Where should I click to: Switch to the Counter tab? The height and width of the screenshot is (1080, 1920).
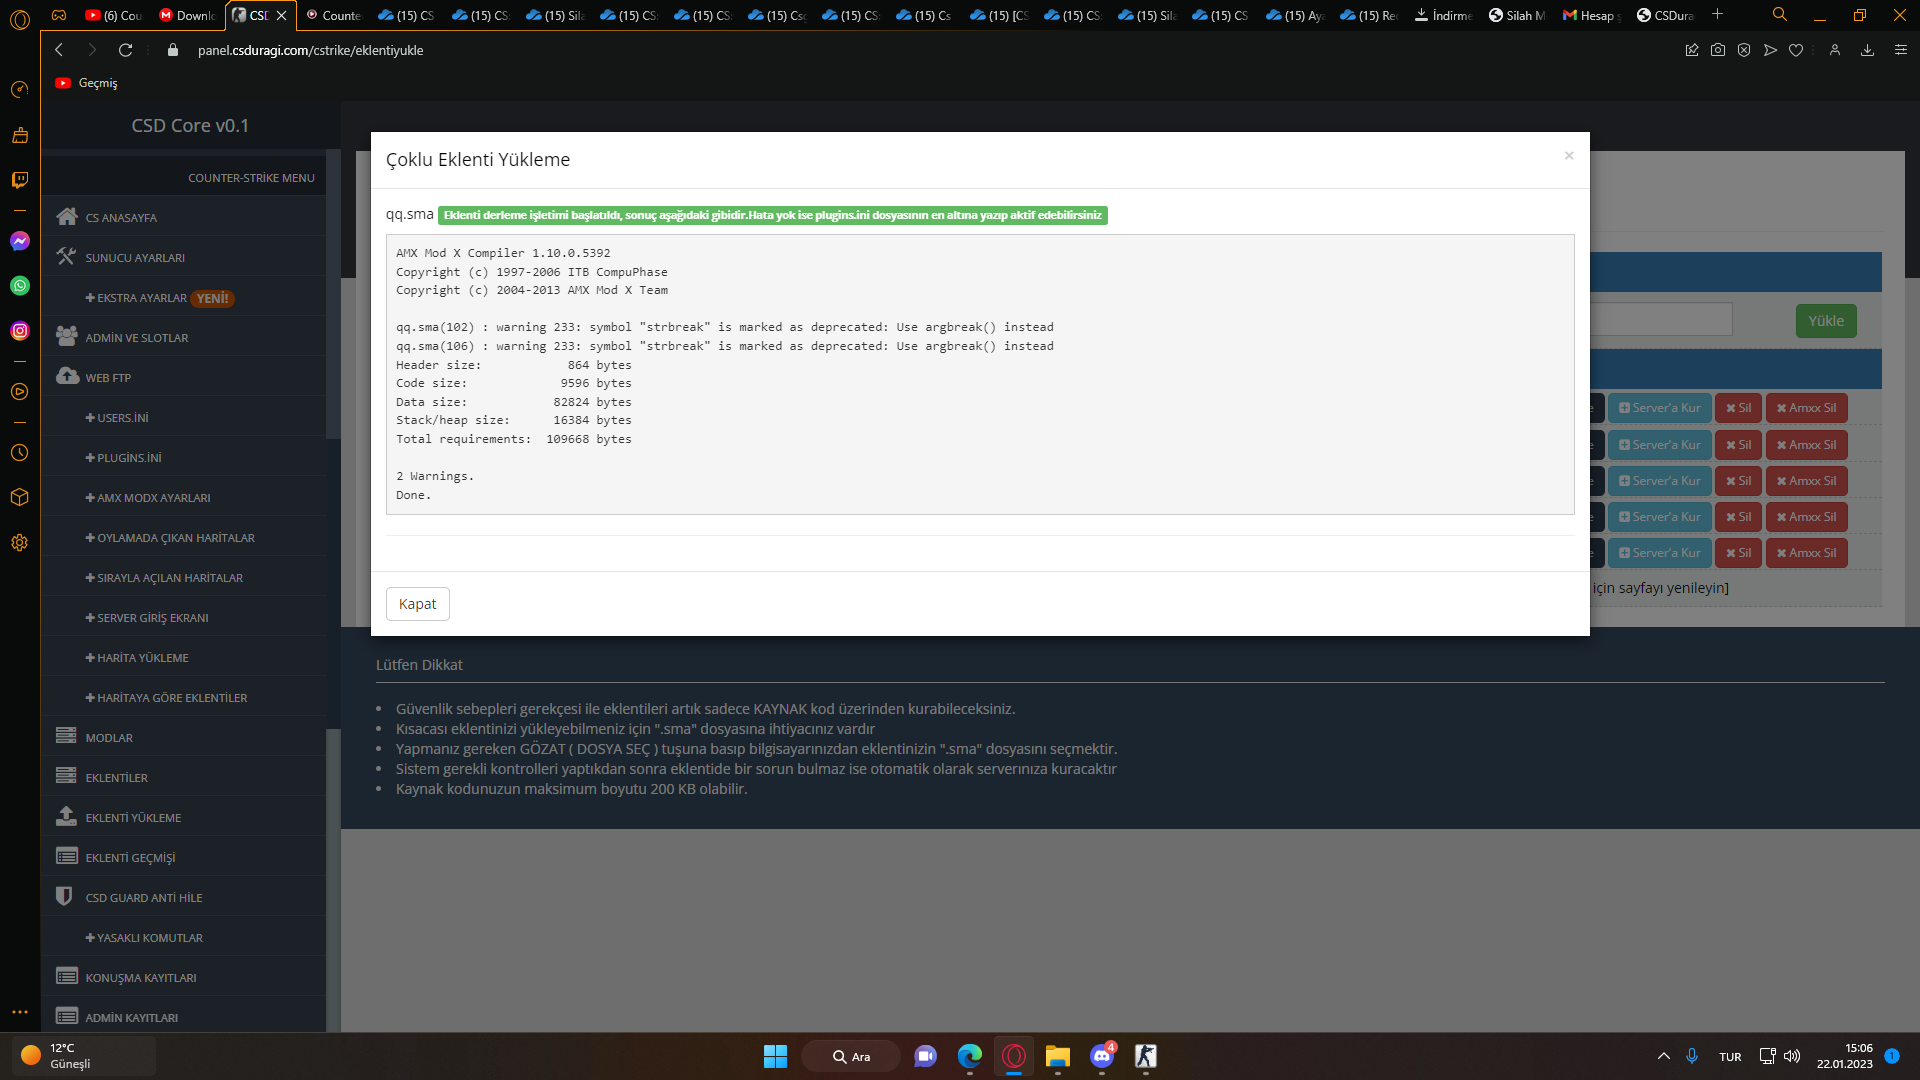pos(333,15)
